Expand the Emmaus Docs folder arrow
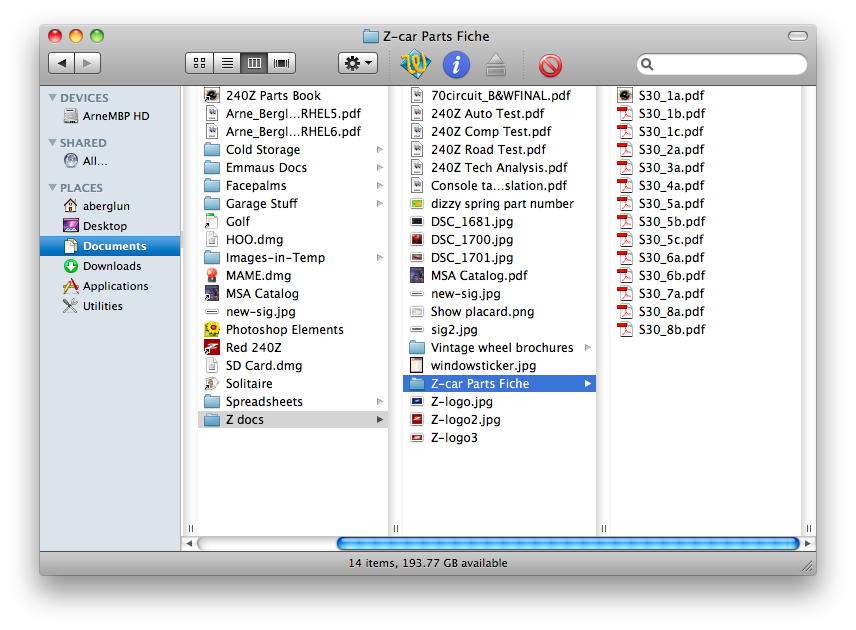The image size is (856, 630). tap(380, 168)
